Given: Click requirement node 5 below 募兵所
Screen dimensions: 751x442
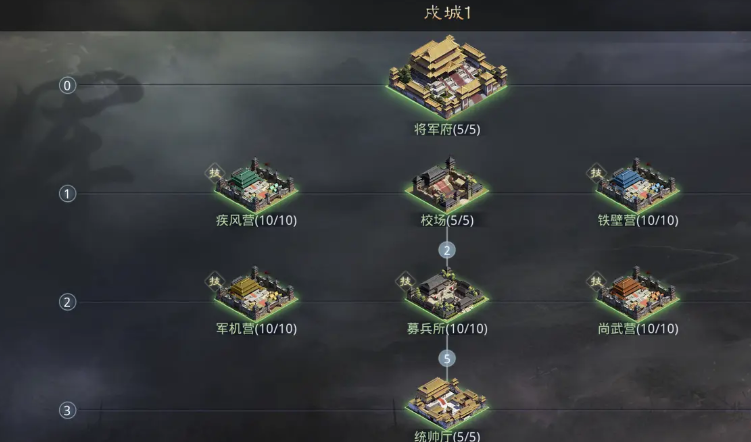Looking at the screenshot, I should [x=447, y=359].
